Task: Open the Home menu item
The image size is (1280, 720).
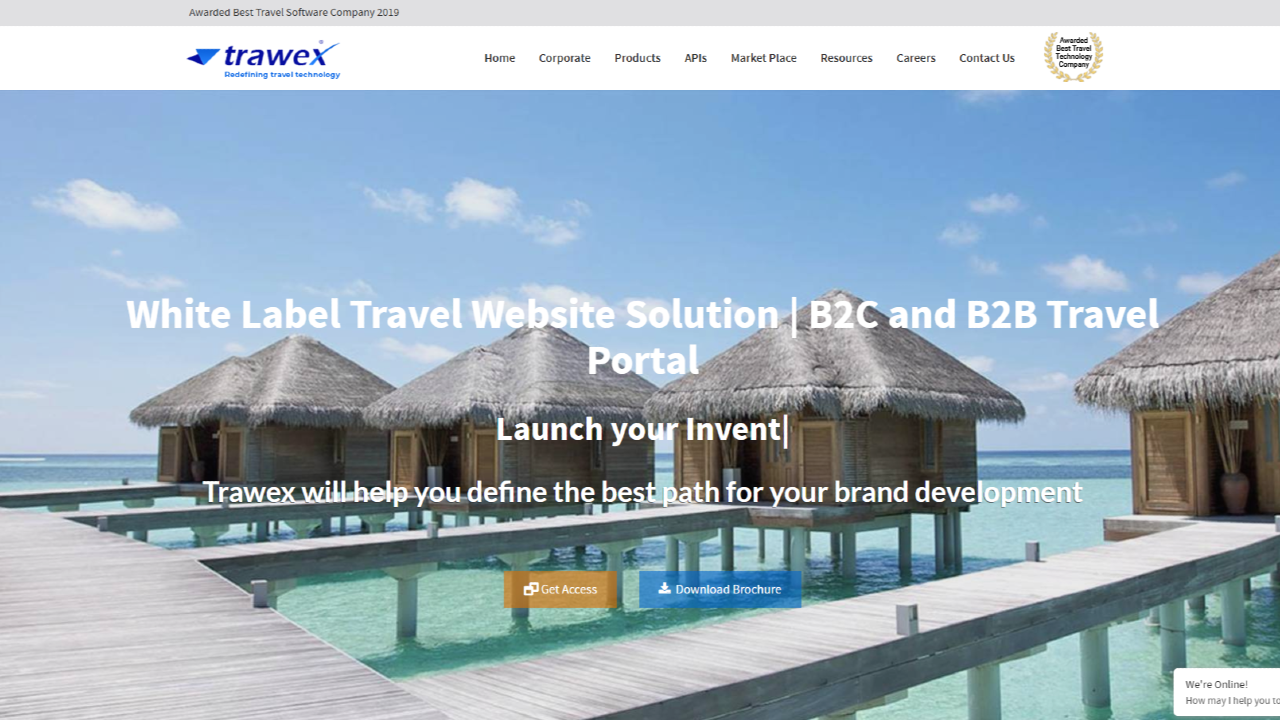Action: click(500, 58)
